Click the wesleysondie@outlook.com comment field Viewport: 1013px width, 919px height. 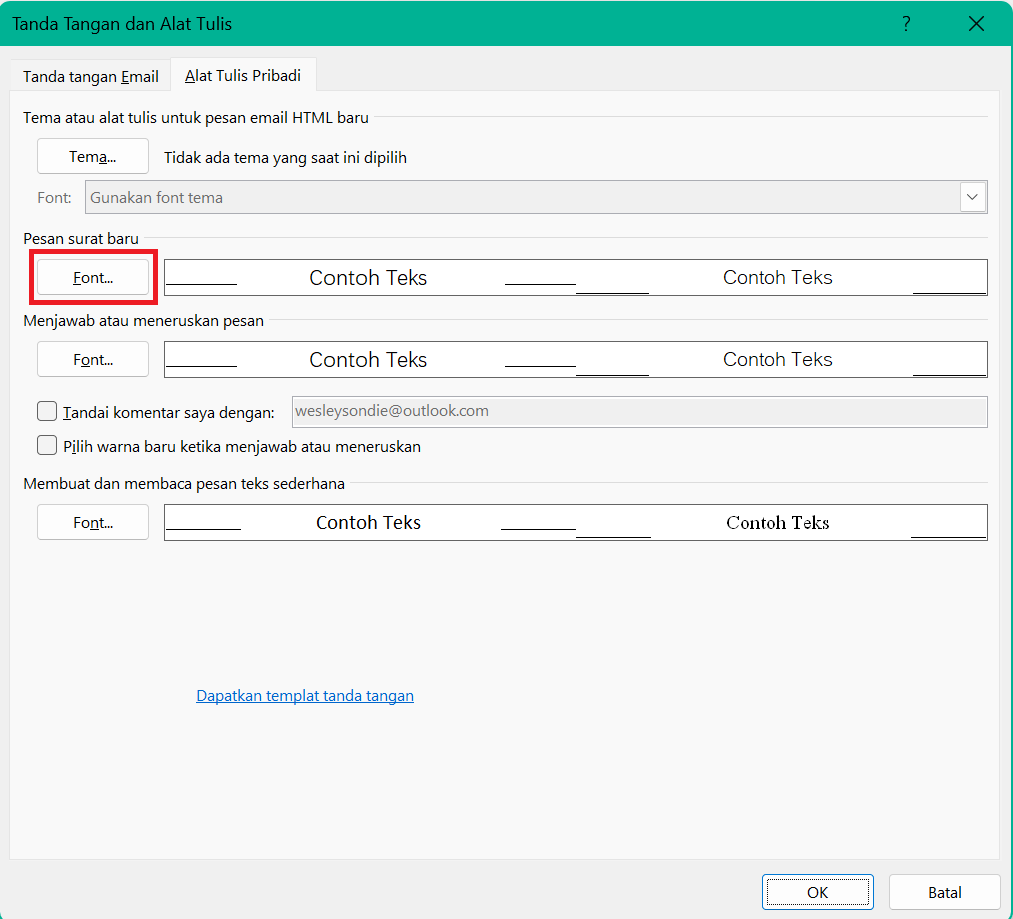point(638,411)
